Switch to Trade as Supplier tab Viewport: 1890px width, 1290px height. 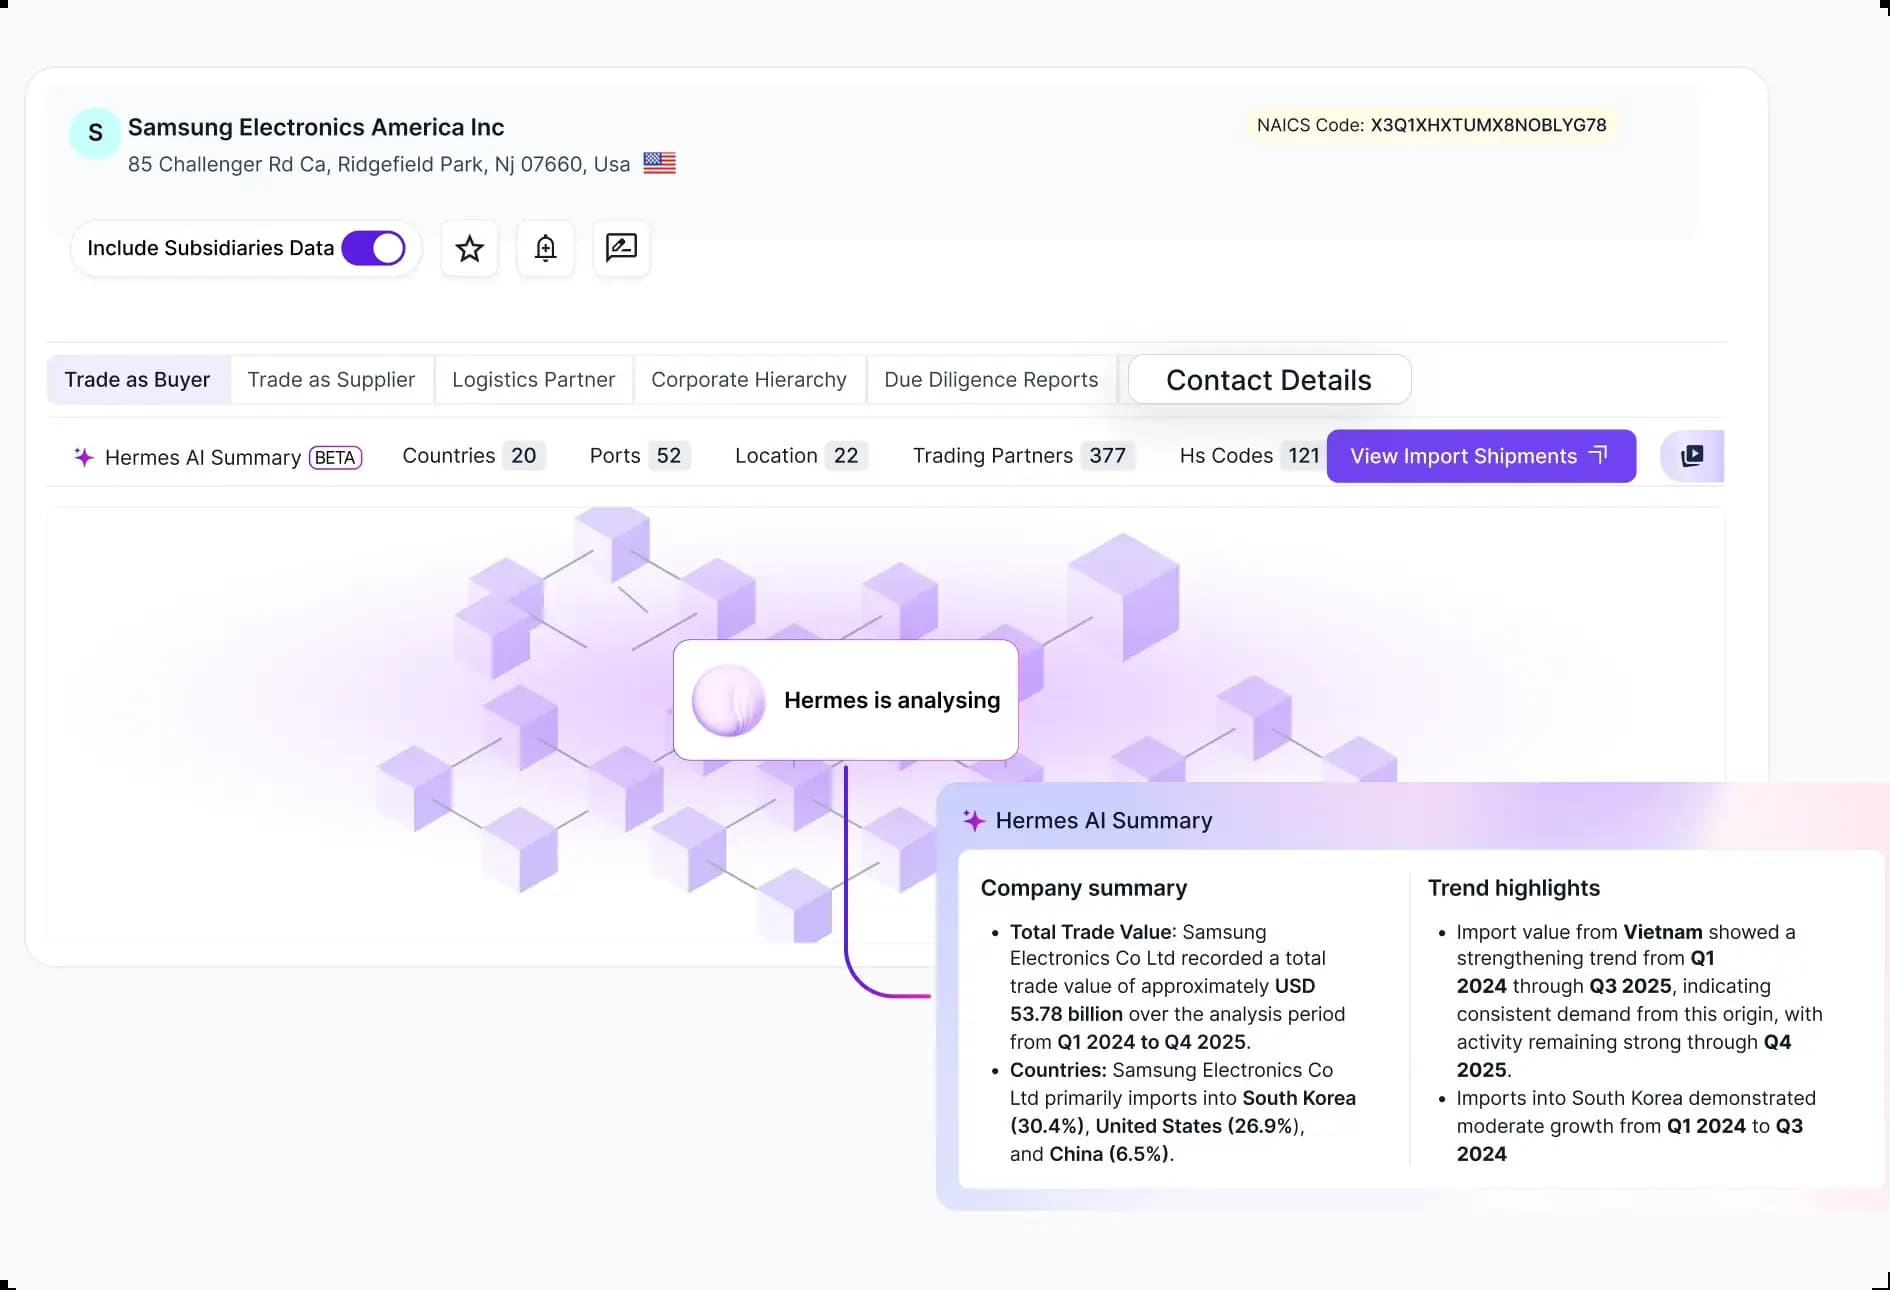click(x=331, y=380)
